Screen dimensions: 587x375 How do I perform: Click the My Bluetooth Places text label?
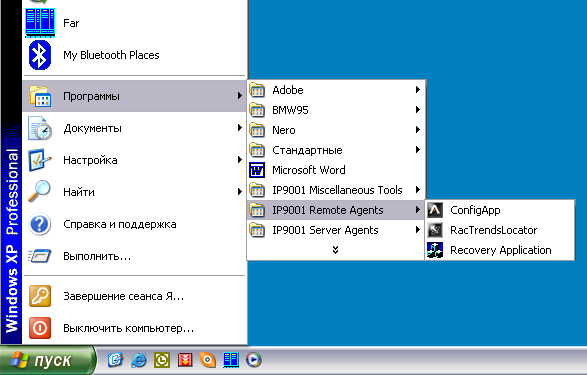111,55
